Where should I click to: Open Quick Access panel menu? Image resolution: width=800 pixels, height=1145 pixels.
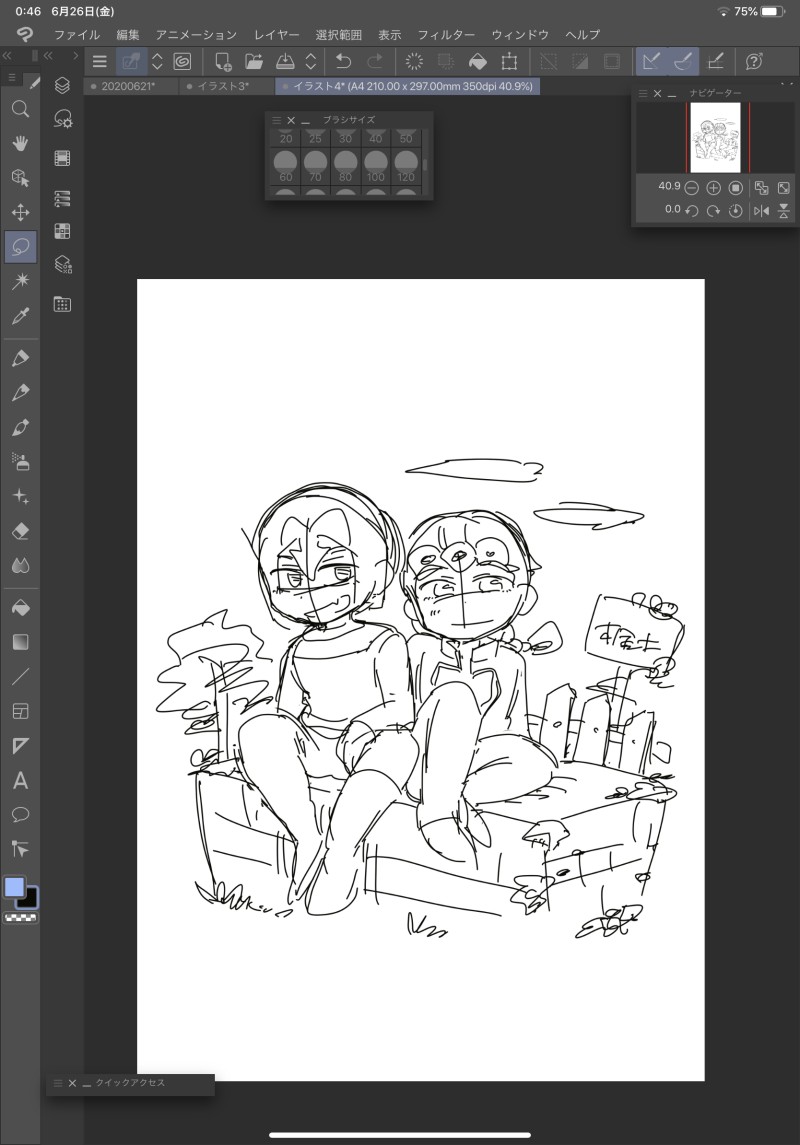click(x=58, y=1083)
